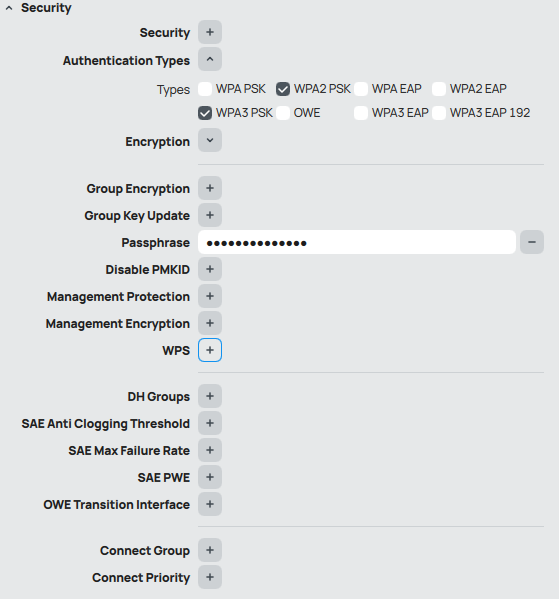Add Connect Priority setting
Viewport: 559px width, 599px height.
click(210, 577)
